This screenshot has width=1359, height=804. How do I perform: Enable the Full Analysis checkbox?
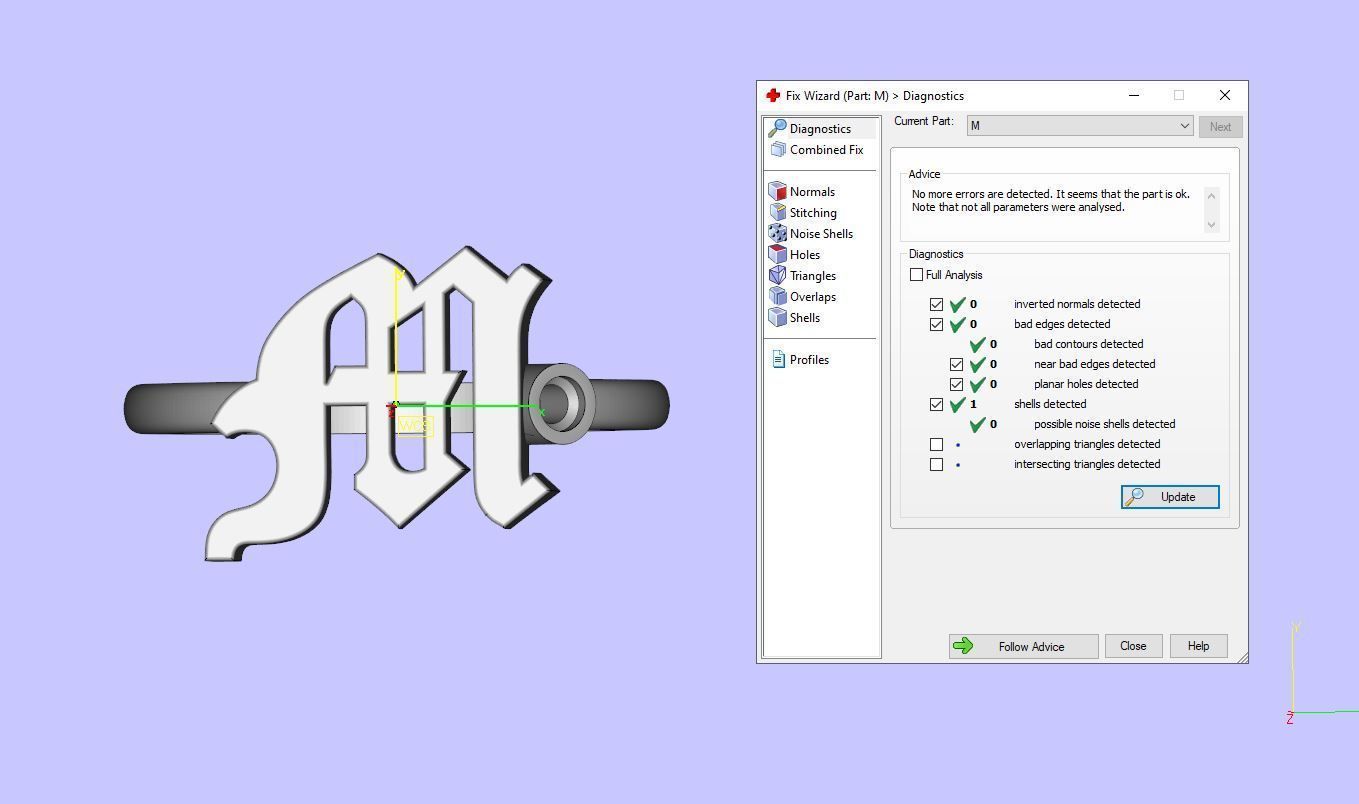(x=916, y=274)
